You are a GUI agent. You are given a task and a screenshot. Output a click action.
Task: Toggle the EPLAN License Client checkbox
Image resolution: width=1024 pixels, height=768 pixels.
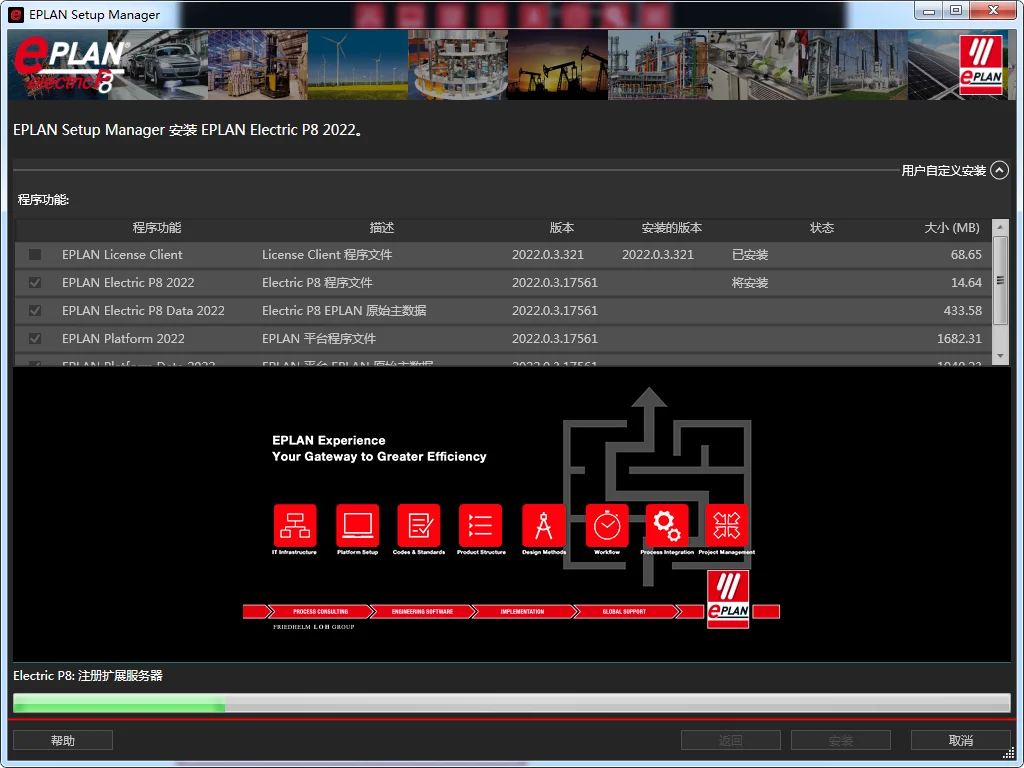(36, 255)
